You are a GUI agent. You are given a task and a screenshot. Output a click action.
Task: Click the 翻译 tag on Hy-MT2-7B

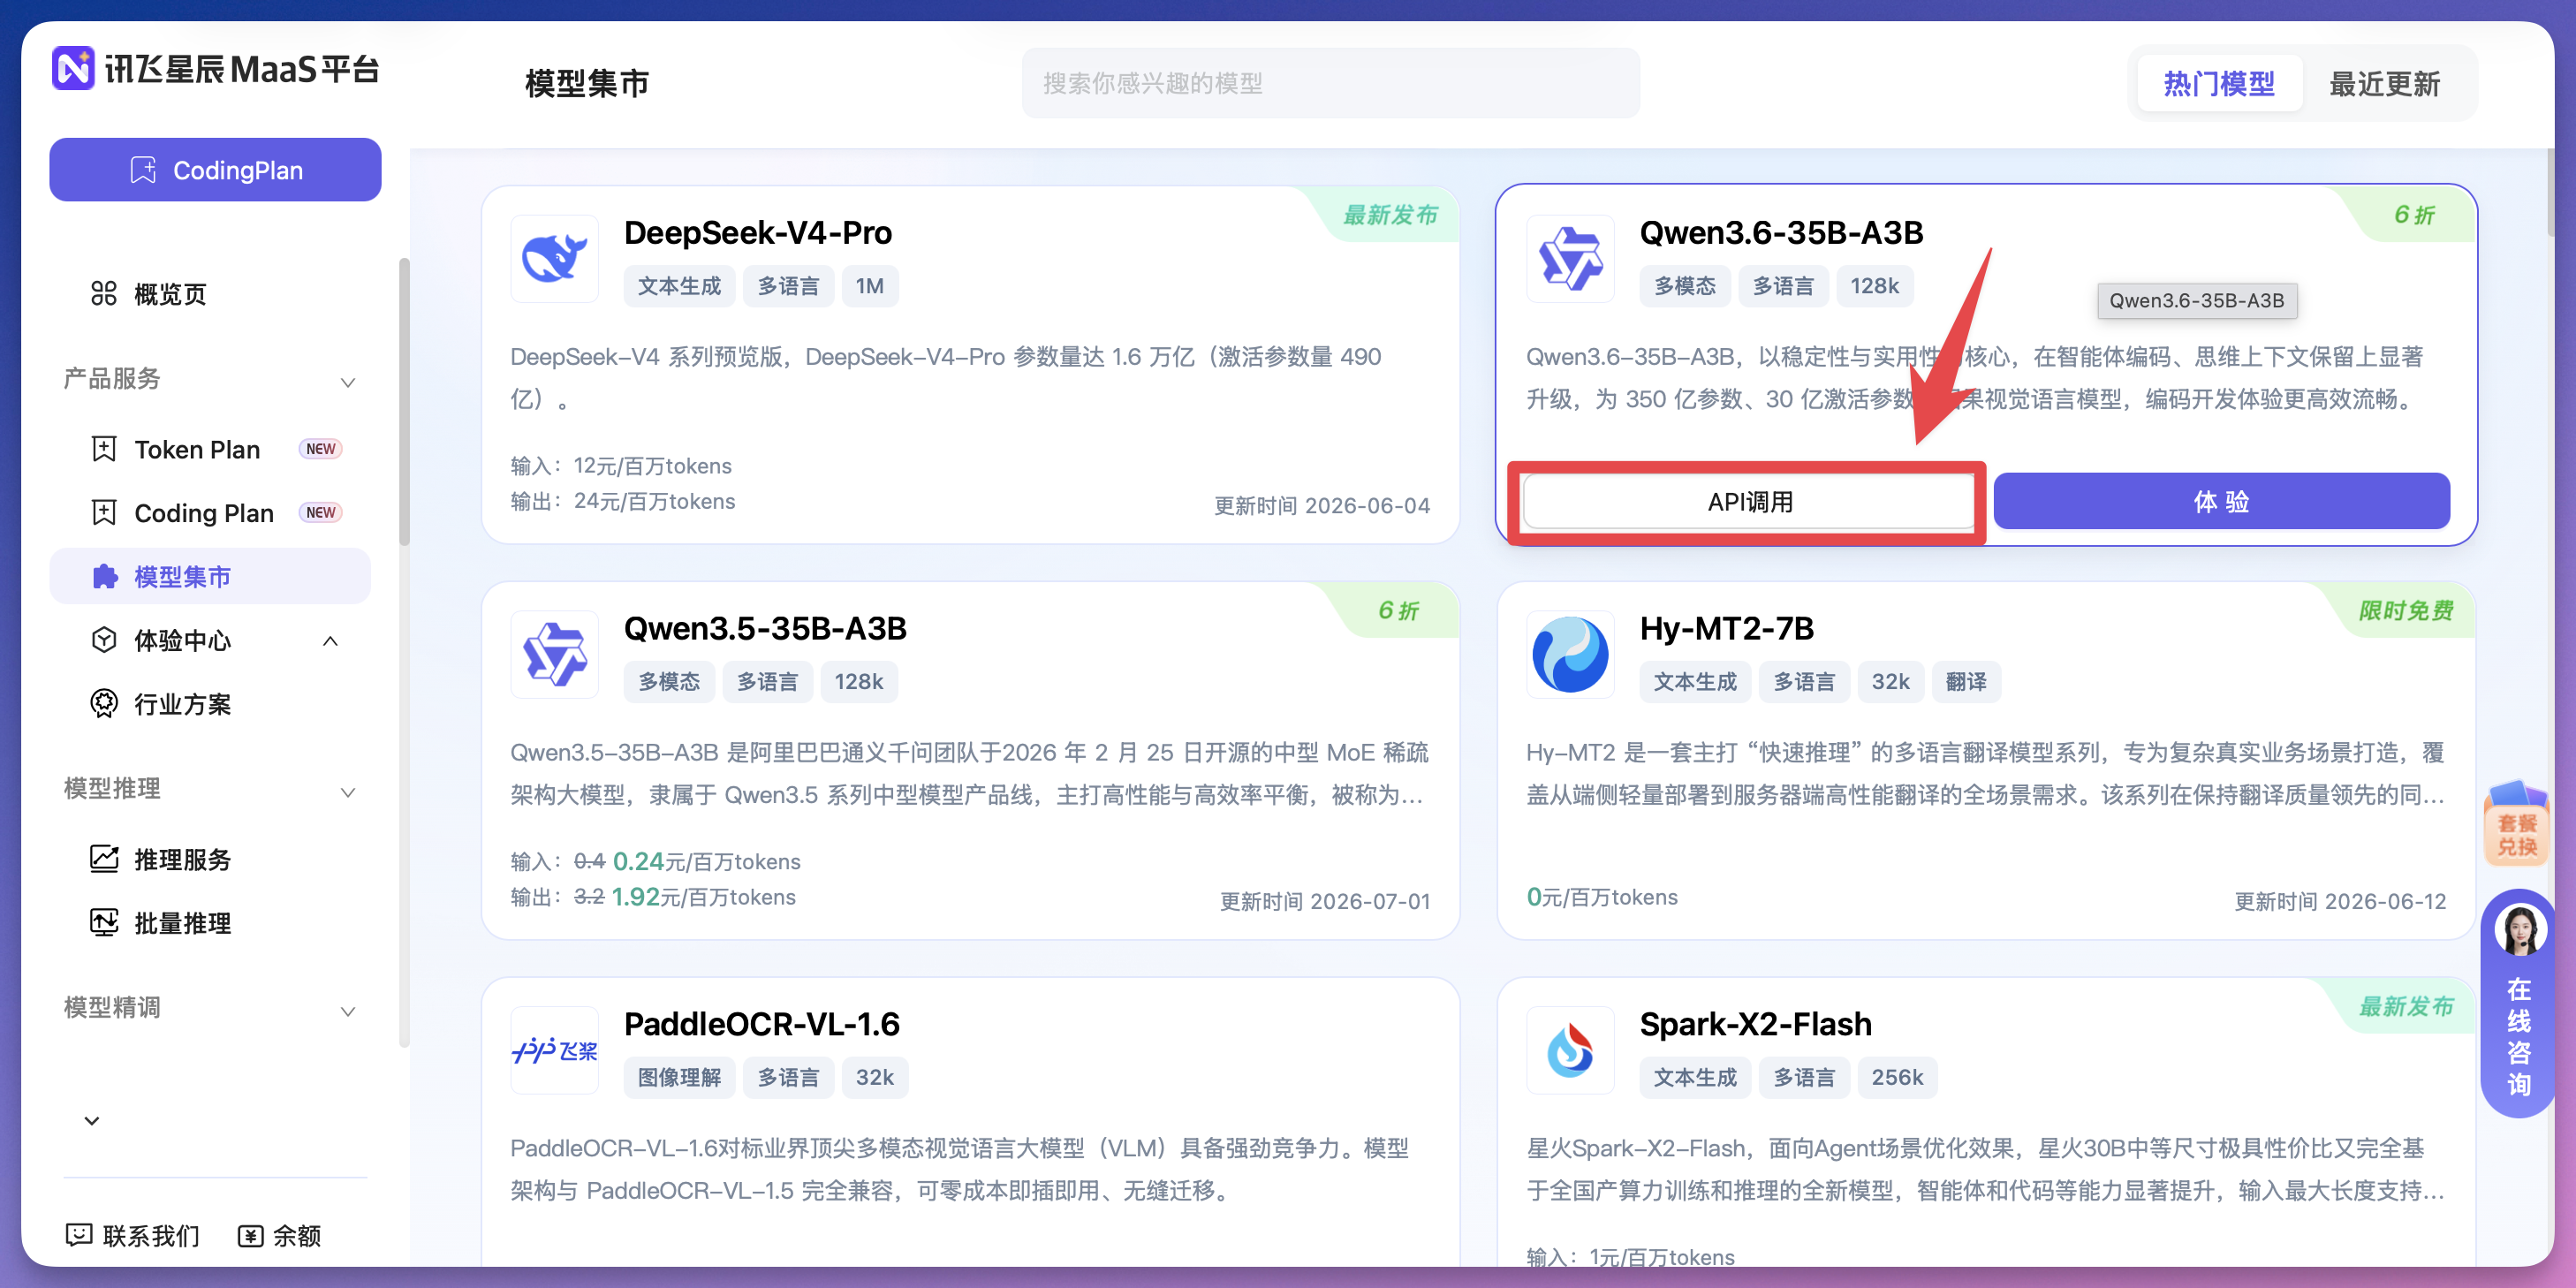(1966, 682)
